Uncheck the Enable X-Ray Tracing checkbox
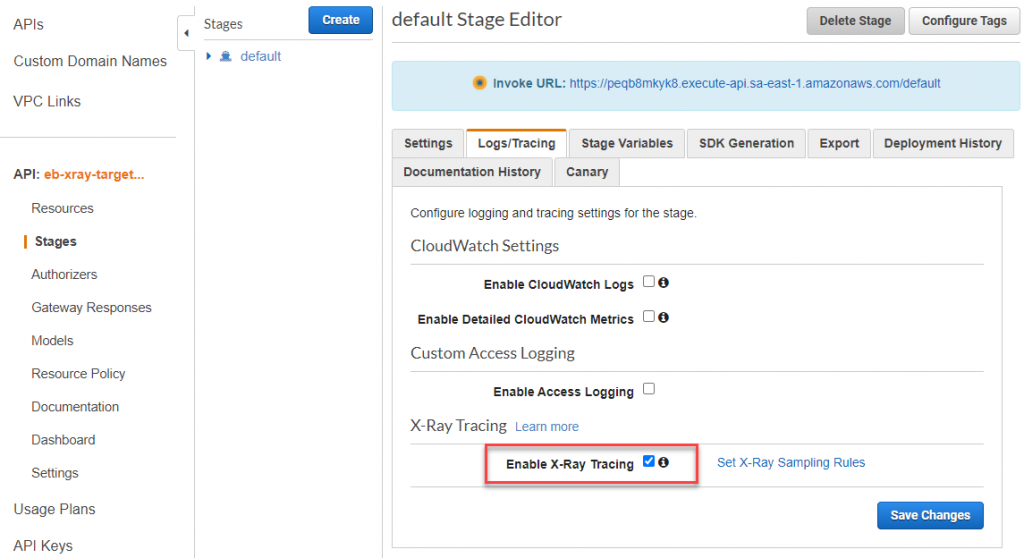Image resolution: width=1024 pixels, height=558 pixels. [649, 462]
